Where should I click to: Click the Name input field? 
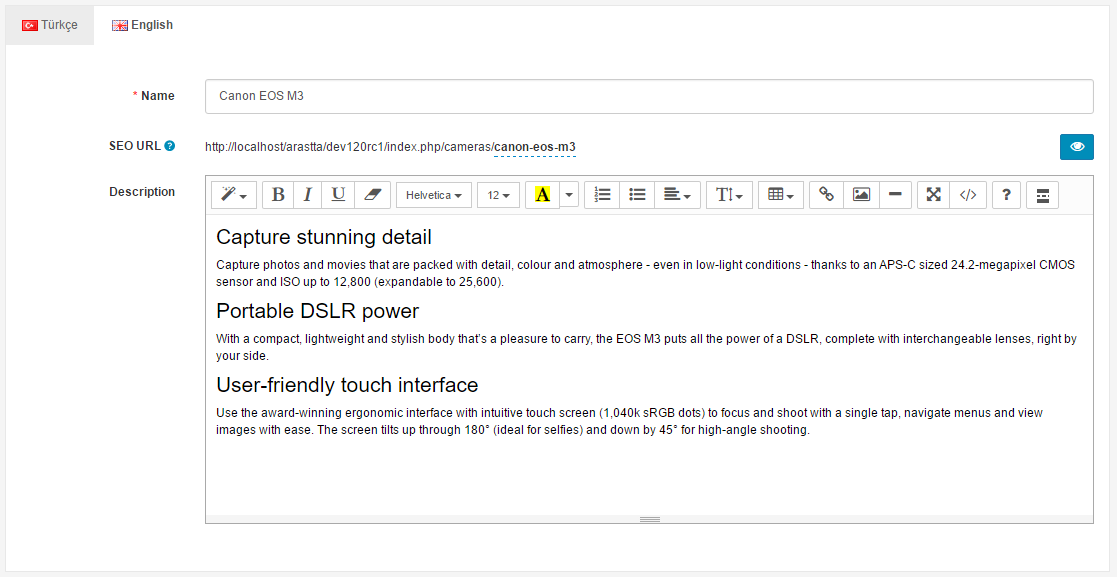(649, 96)
